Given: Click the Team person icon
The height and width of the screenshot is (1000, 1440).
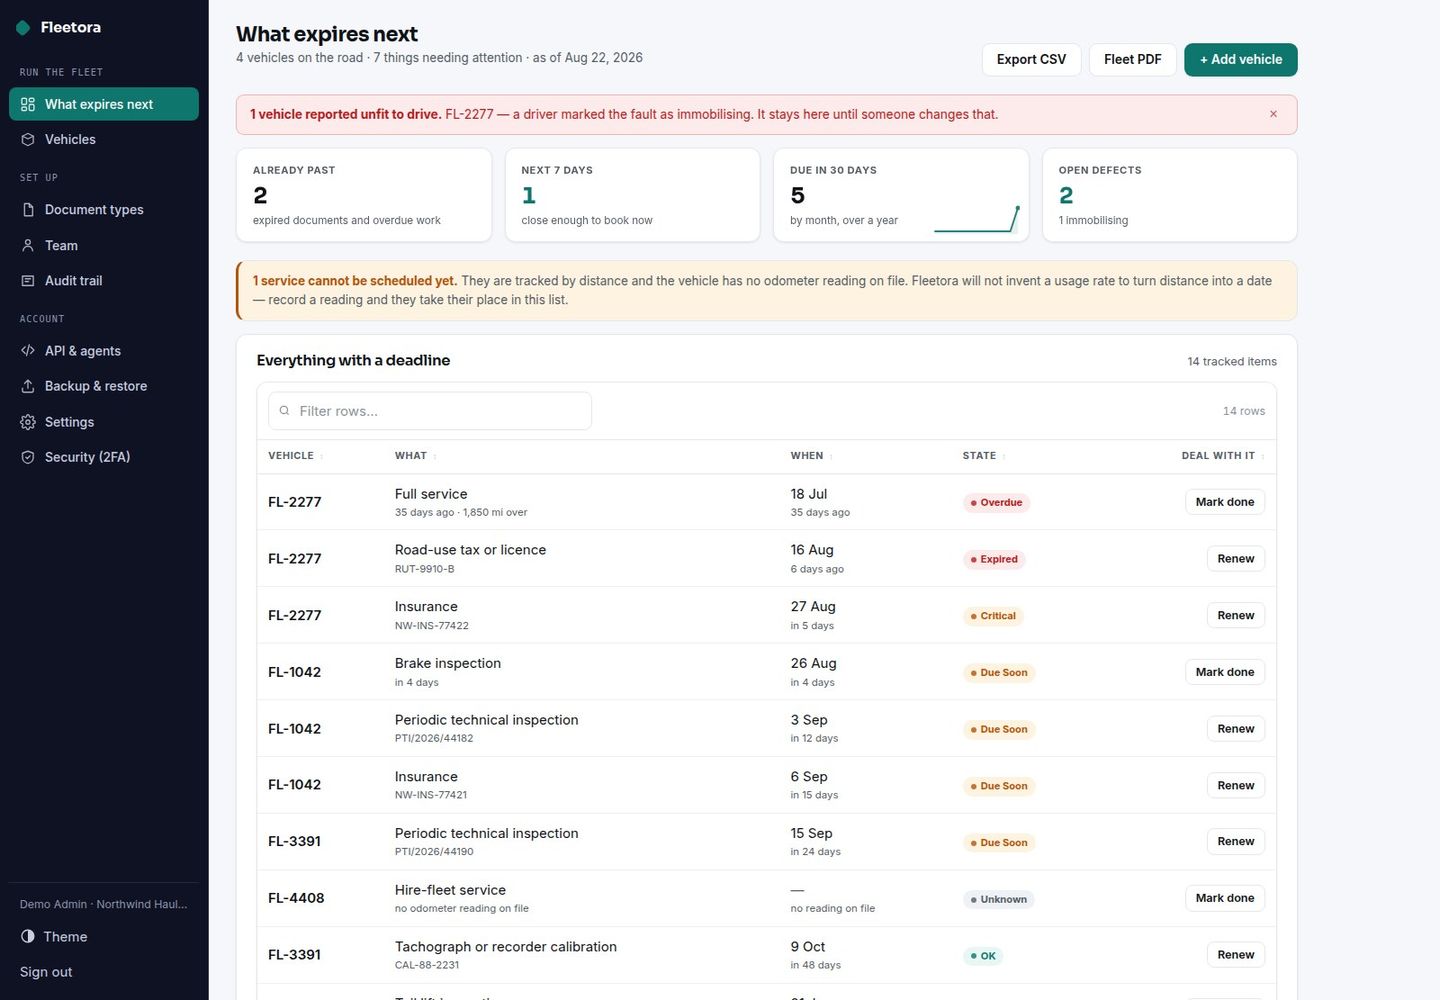Looking at the screenshot, I should [28, 245].
